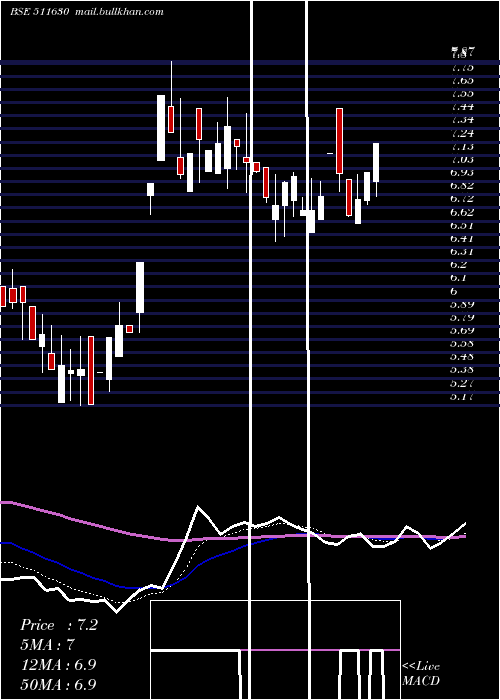The image size is (500, 700).
Task: Click the 5.27 price axis label
Action: (x=462, y=383)
